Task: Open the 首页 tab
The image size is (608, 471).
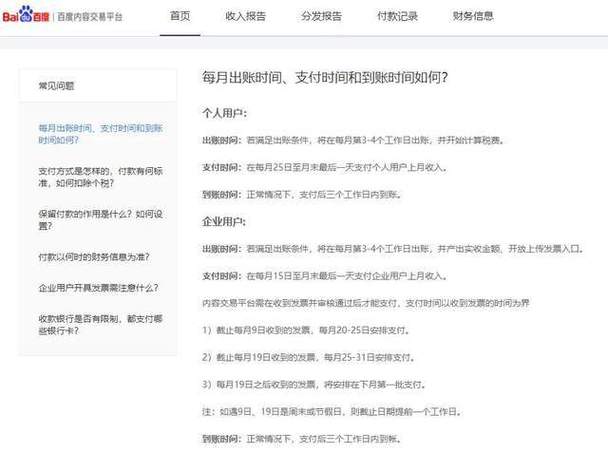Action: [x=180, y=16]
